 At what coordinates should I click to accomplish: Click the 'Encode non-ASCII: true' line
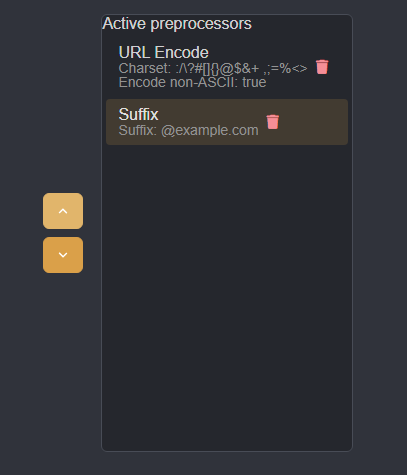tap(192, 82)
